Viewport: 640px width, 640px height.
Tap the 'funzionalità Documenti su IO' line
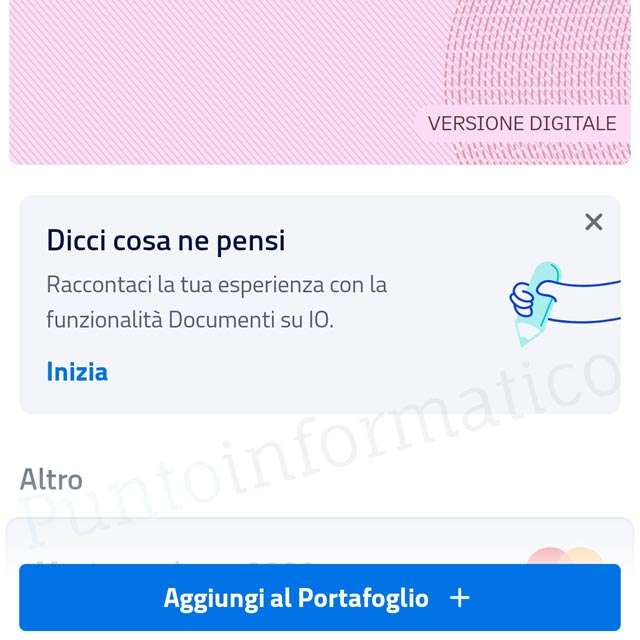(x=190, y=320)
